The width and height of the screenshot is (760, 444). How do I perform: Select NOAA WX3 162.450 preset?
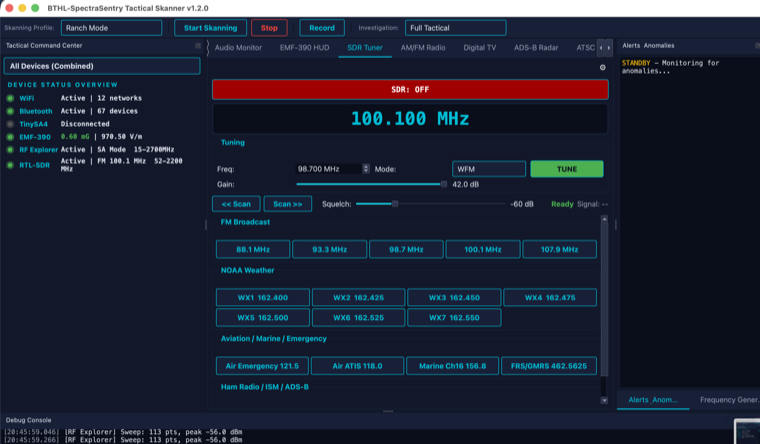pos(454,297)
